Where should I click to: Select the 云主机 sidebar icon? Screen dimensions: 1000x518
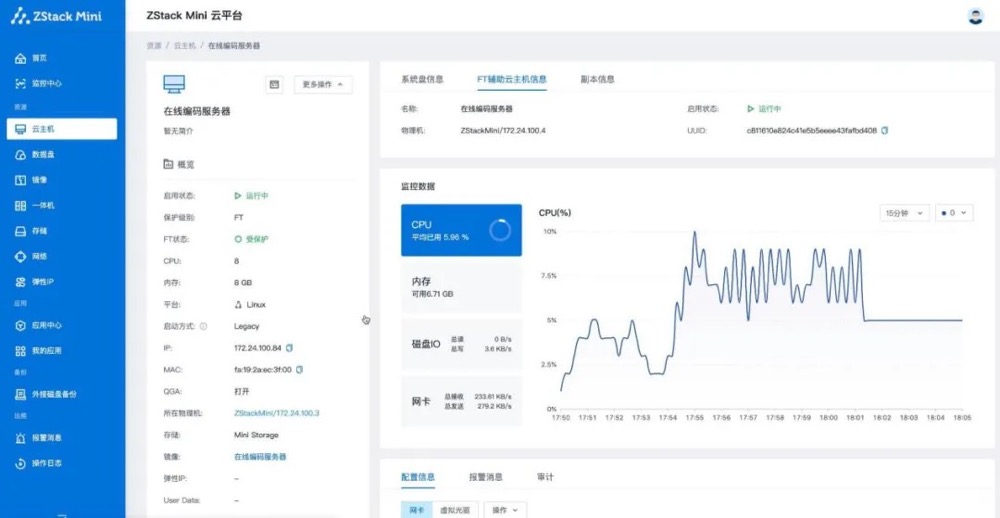(x=20, y=129)
